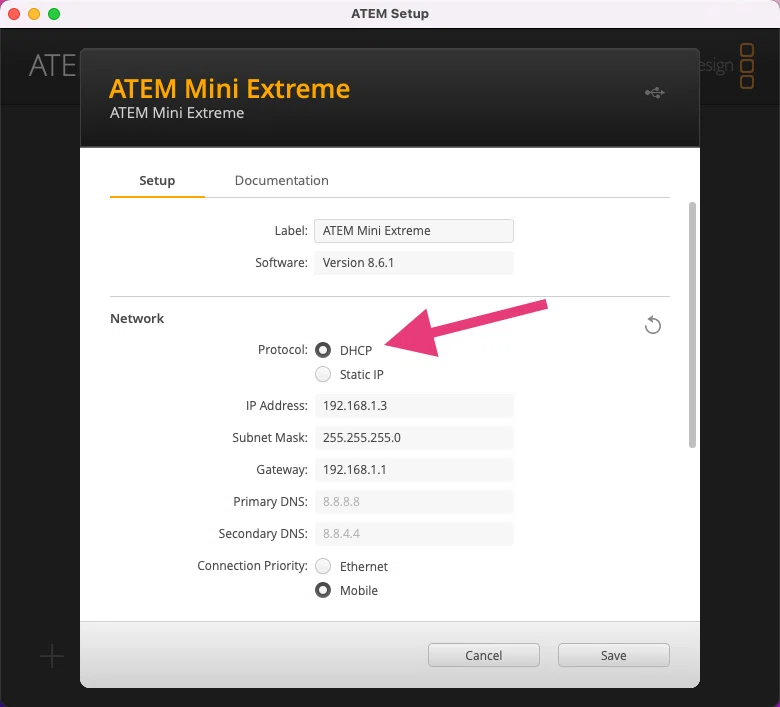Click the USB connection icon
Screen dimensions: 780x707
(655, 93)
